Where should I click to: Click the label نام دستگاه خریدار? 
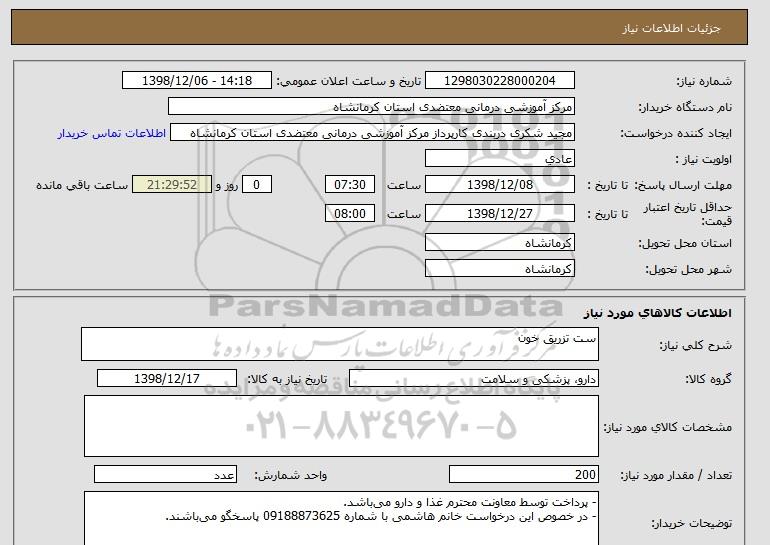(685, 107)
